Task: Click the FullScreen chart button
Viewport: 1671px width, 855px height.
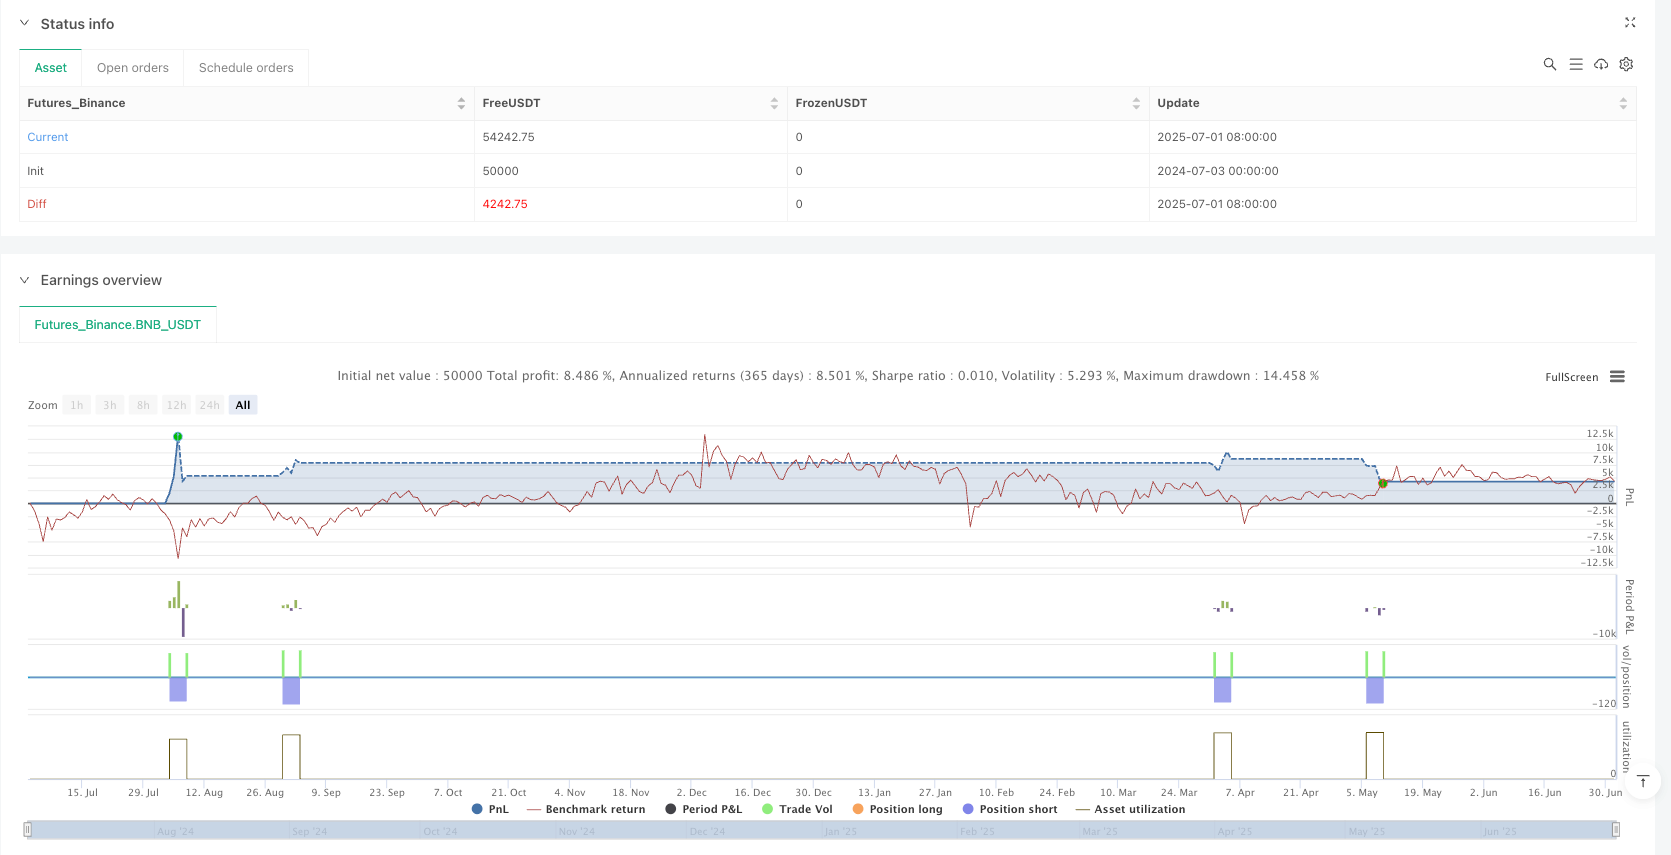Action: [1571, 377]
